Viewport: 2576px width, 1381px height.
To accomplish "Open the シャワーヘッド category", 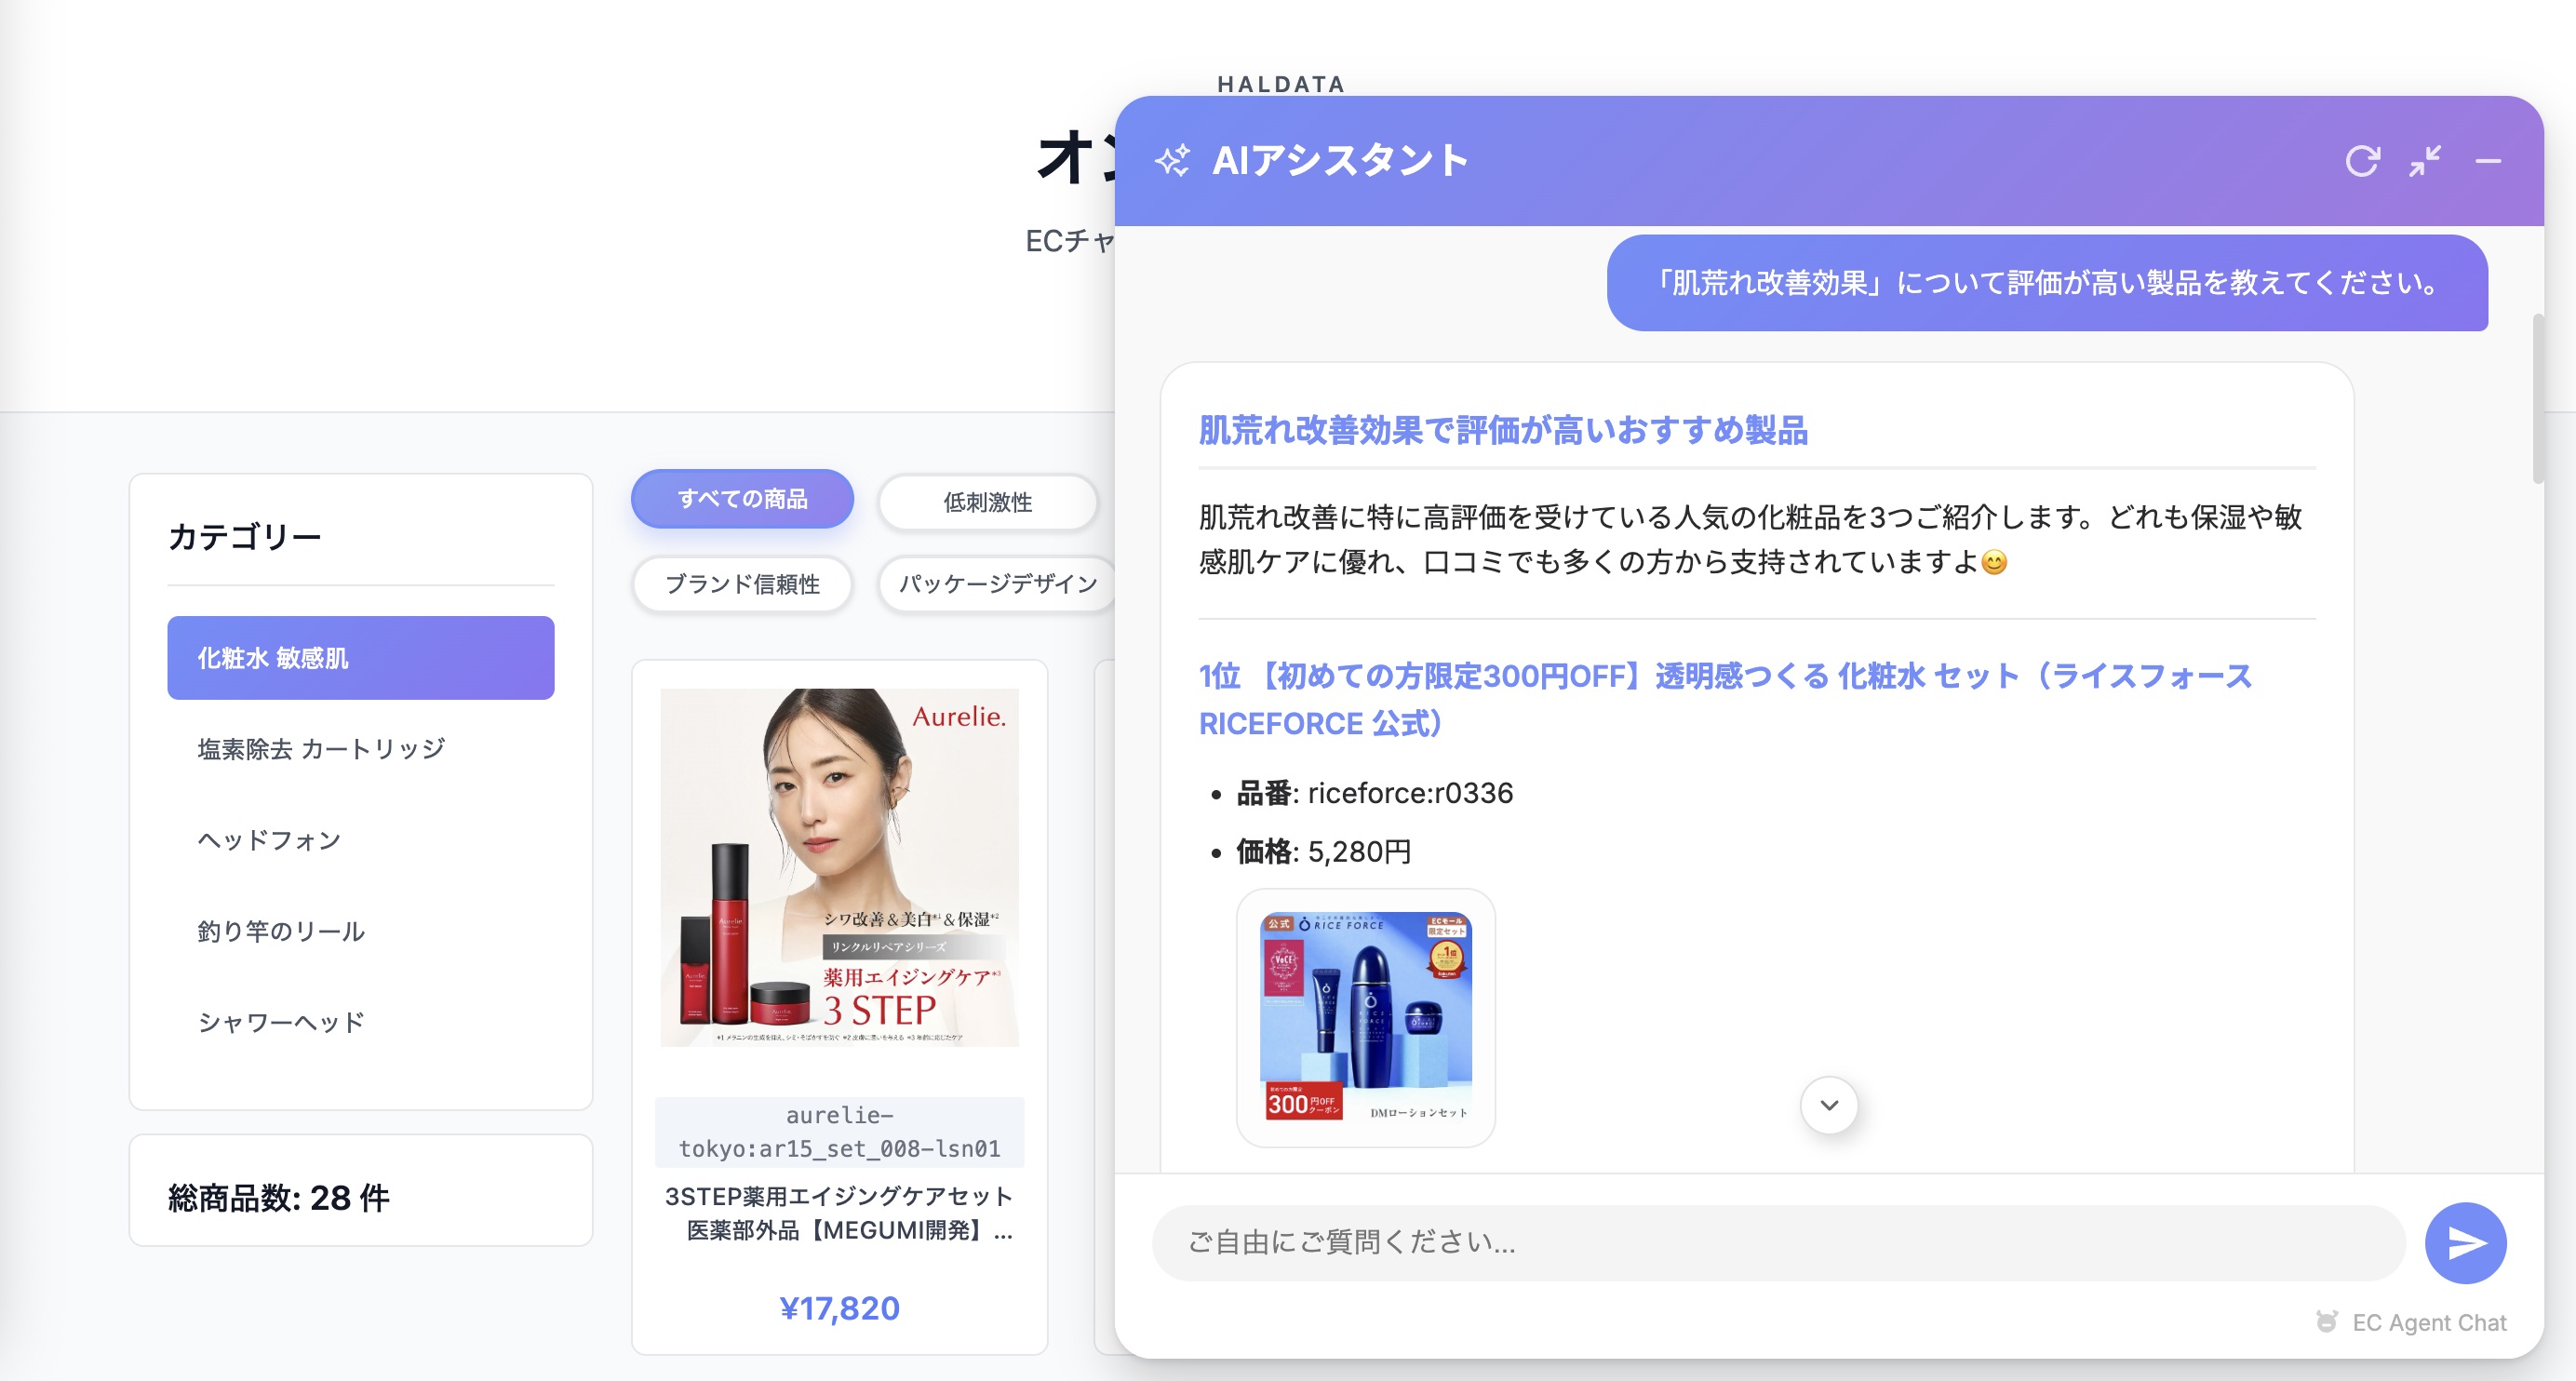I will pyautogui.click(x=281, y=1021).
